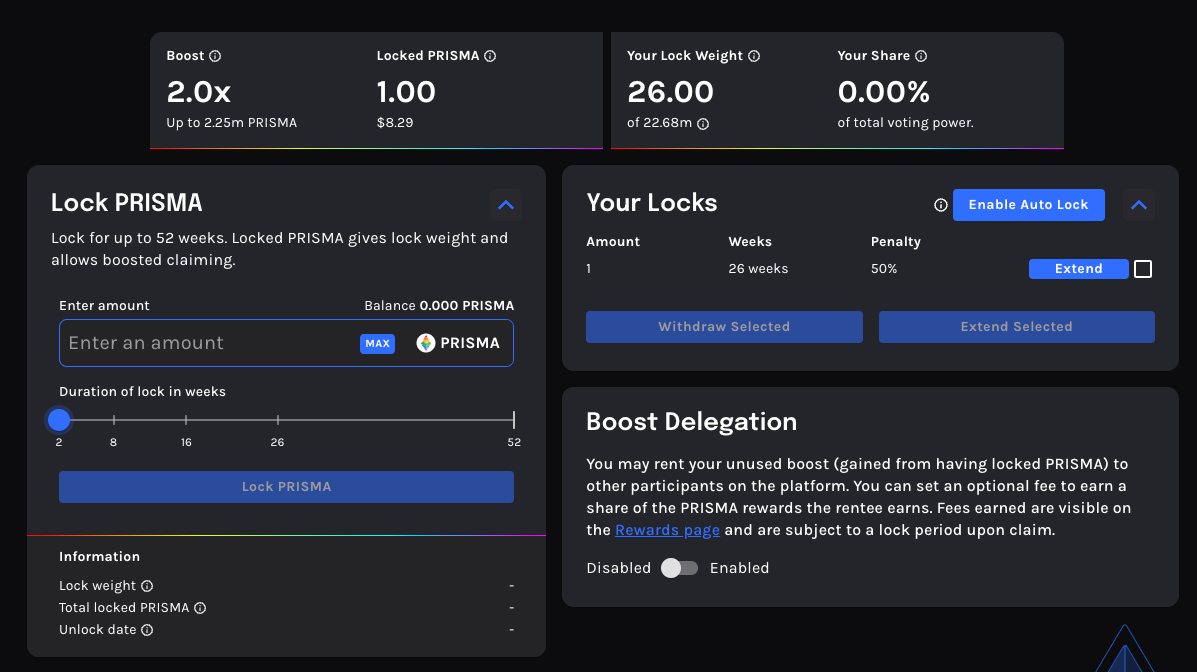Image resolution: width=1197 pixels, height=672 pixels.
Task: Click the MAX amount button
Action: (377, 344)
